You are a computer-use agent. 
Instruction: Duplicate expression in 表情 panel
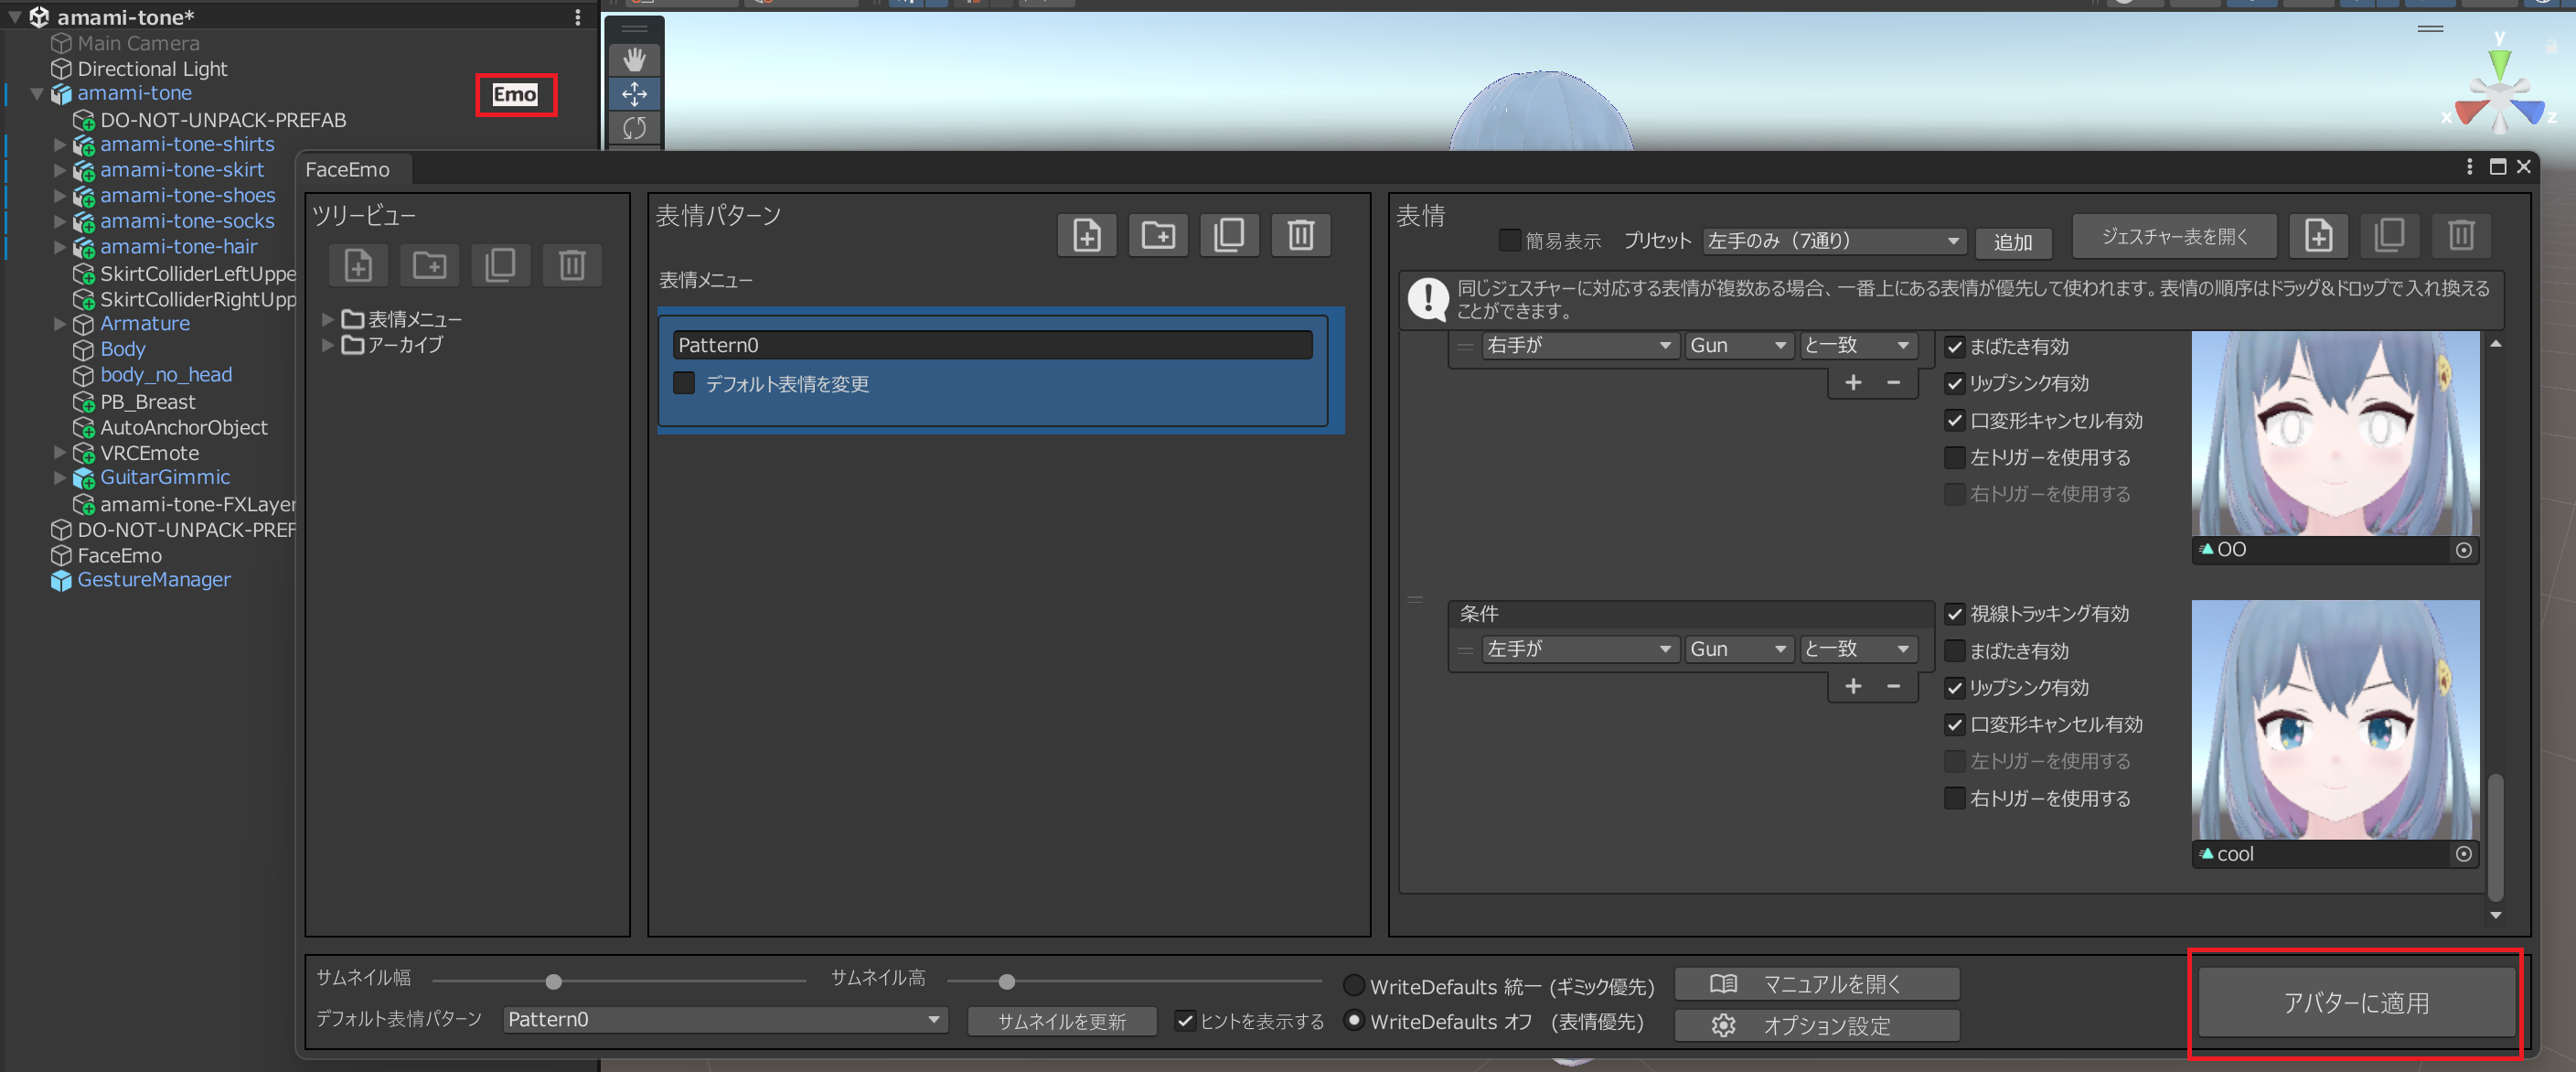click(2390, 236)
